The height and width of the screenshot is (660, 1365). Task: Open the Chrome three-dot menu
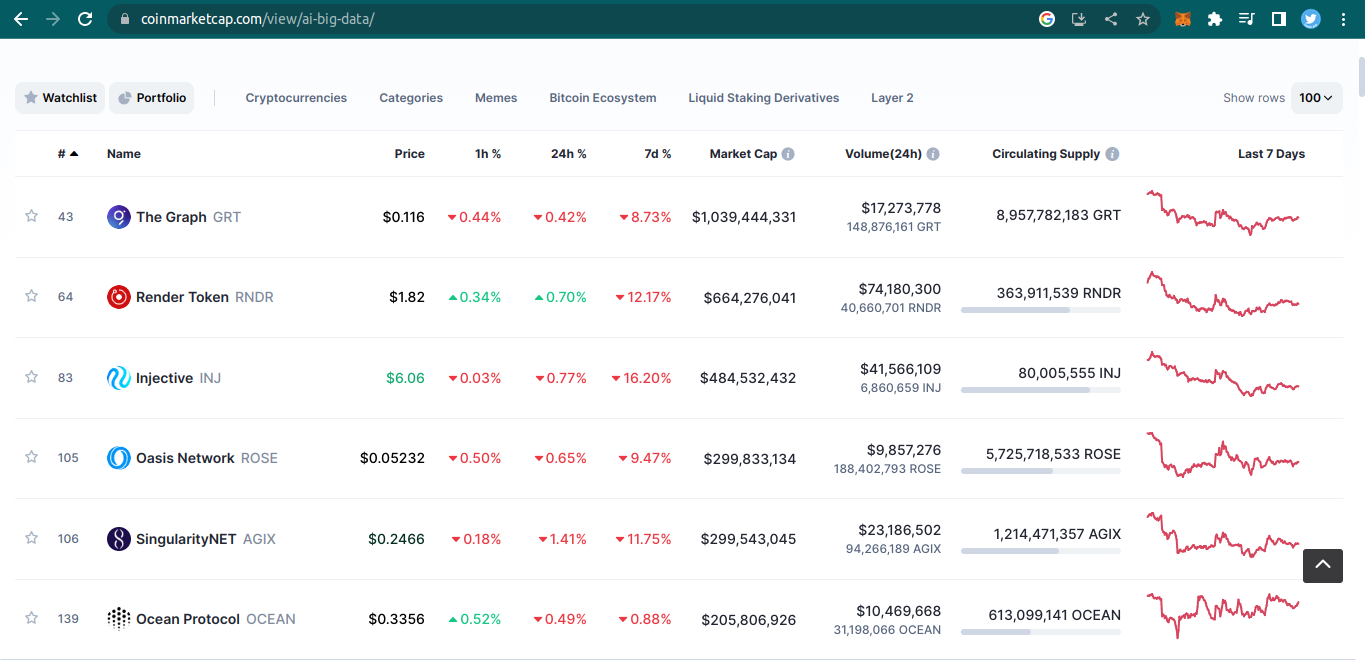pyautogui.click(x=1343, y=19)
